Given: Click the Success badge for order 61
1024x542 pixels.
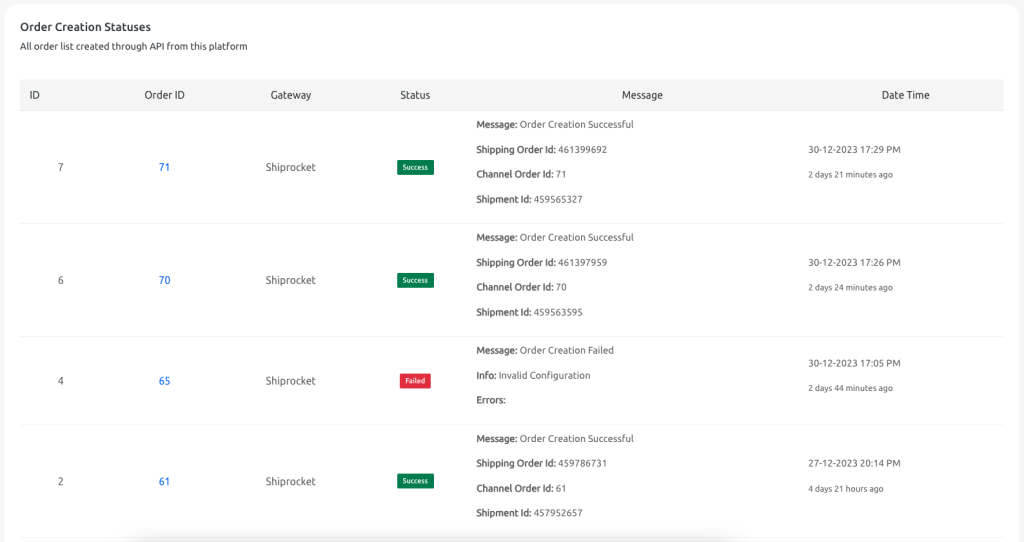Looking at the screenshot, I should 415,481.
